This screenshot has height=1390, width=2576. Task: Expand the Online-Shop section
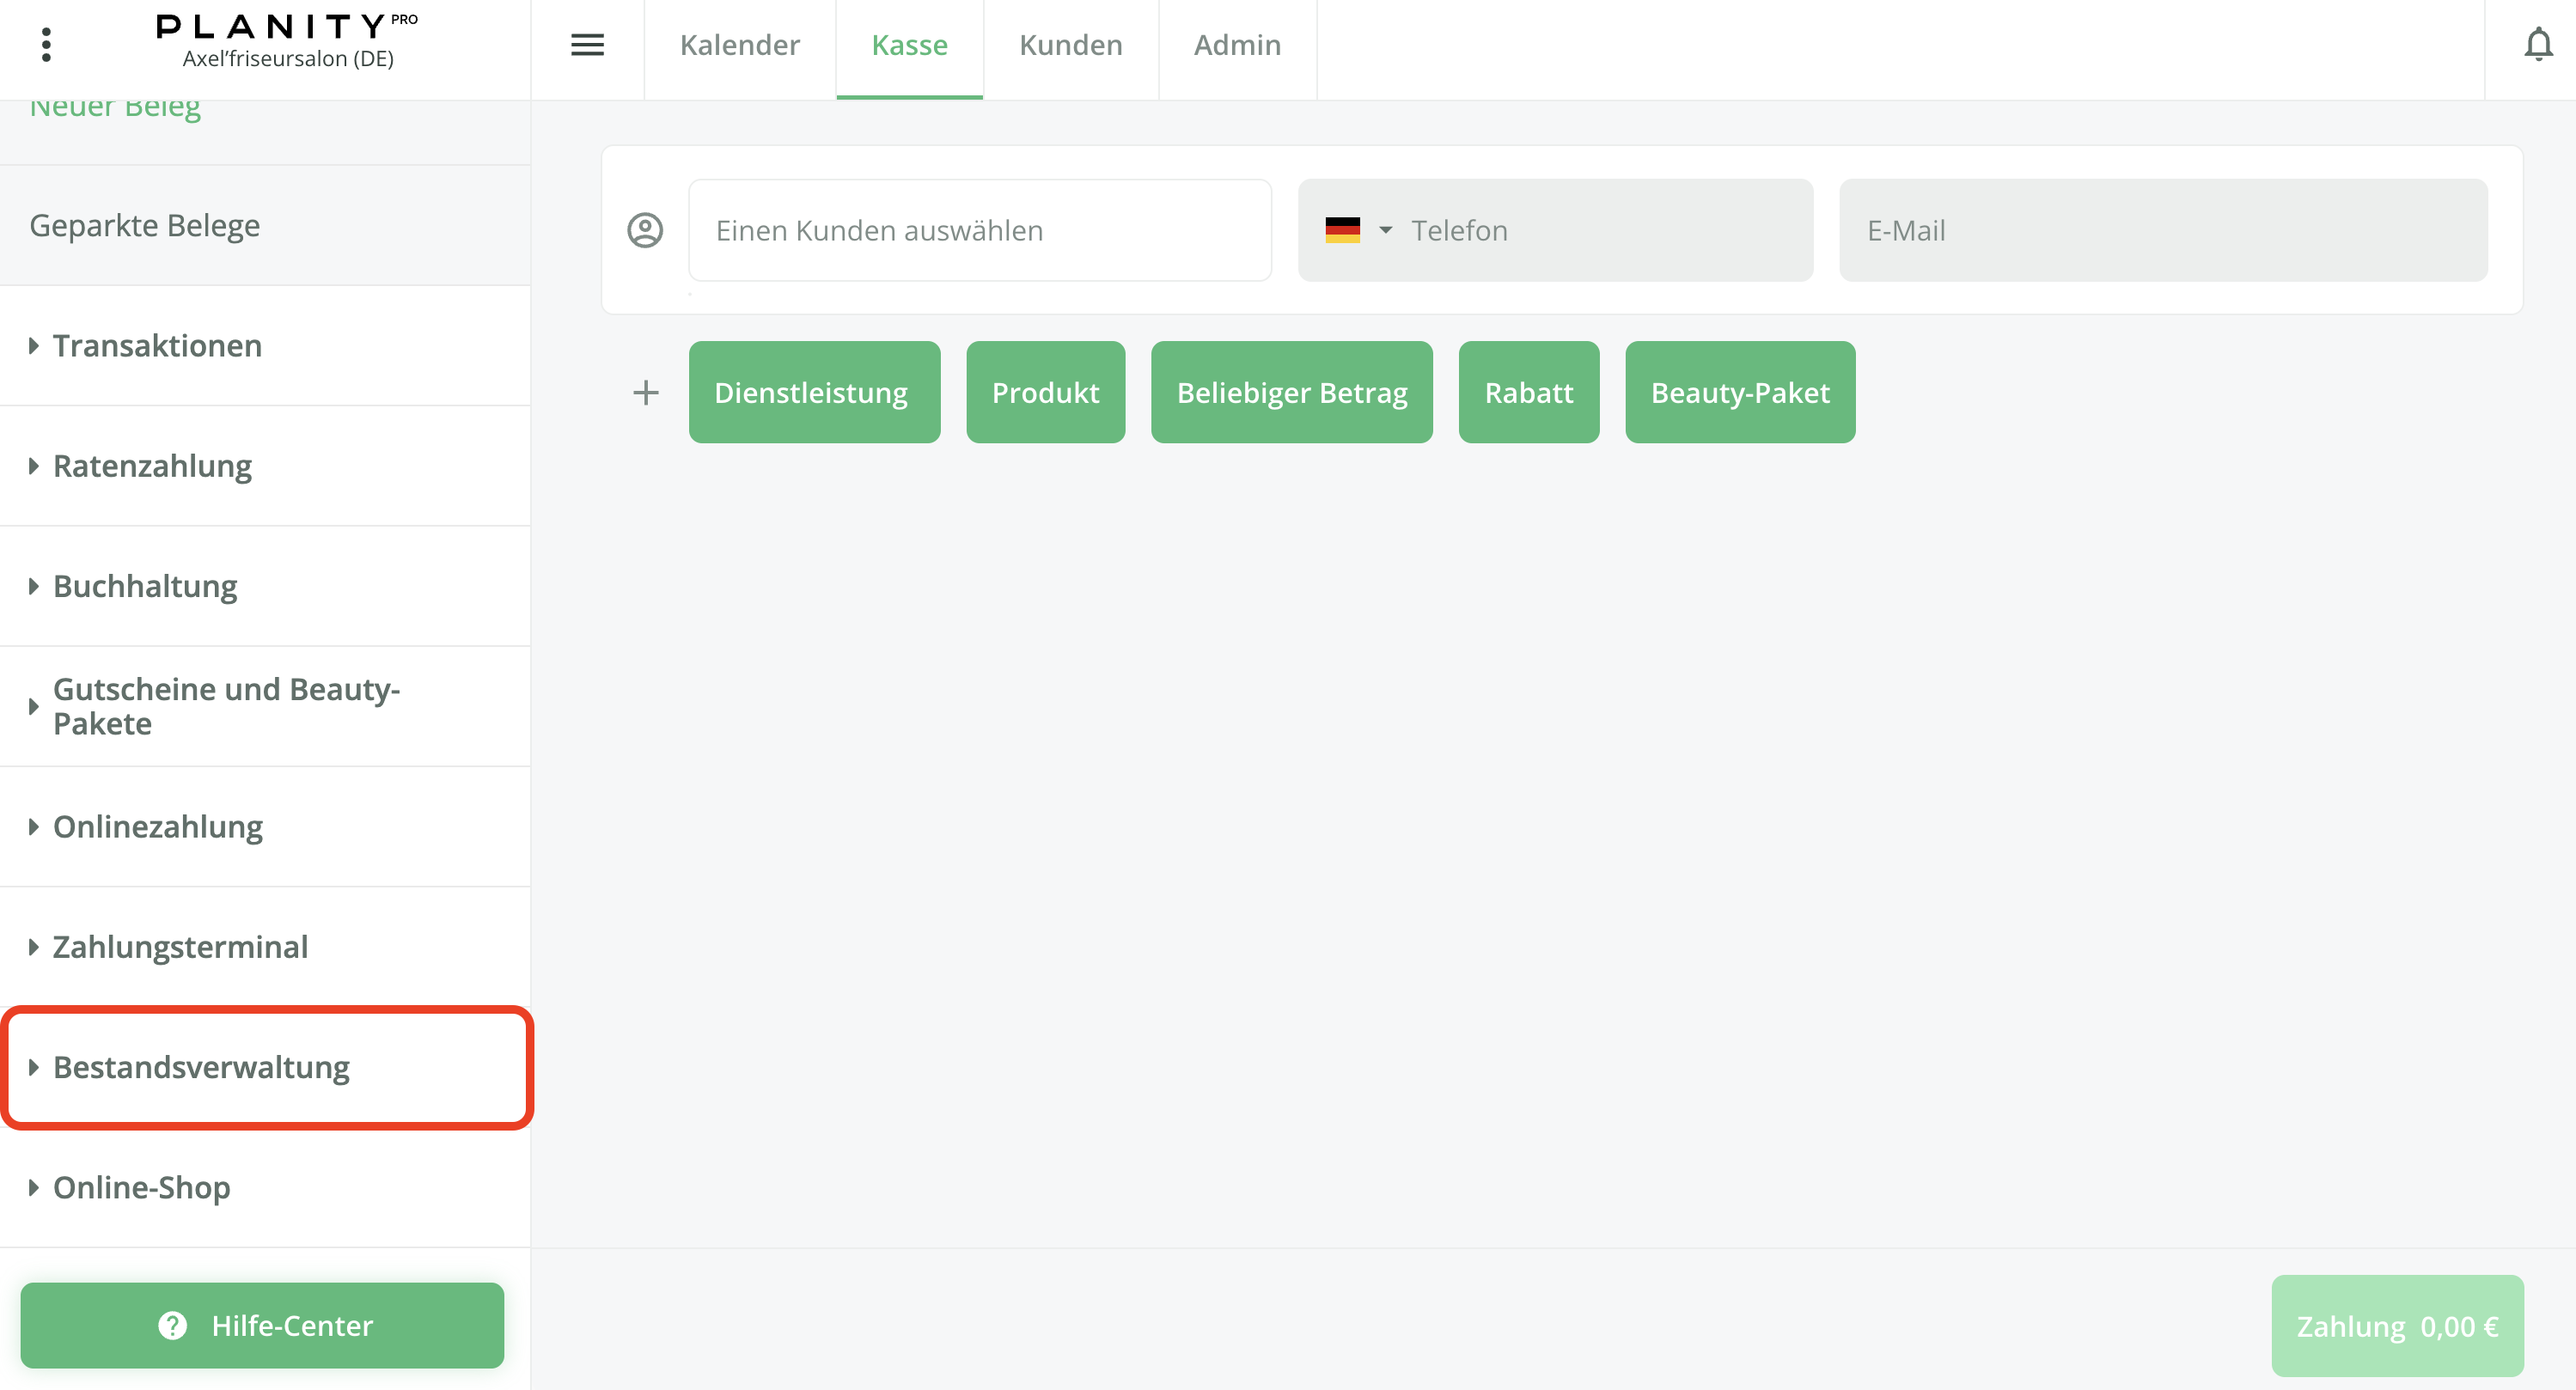[141, 1187]
